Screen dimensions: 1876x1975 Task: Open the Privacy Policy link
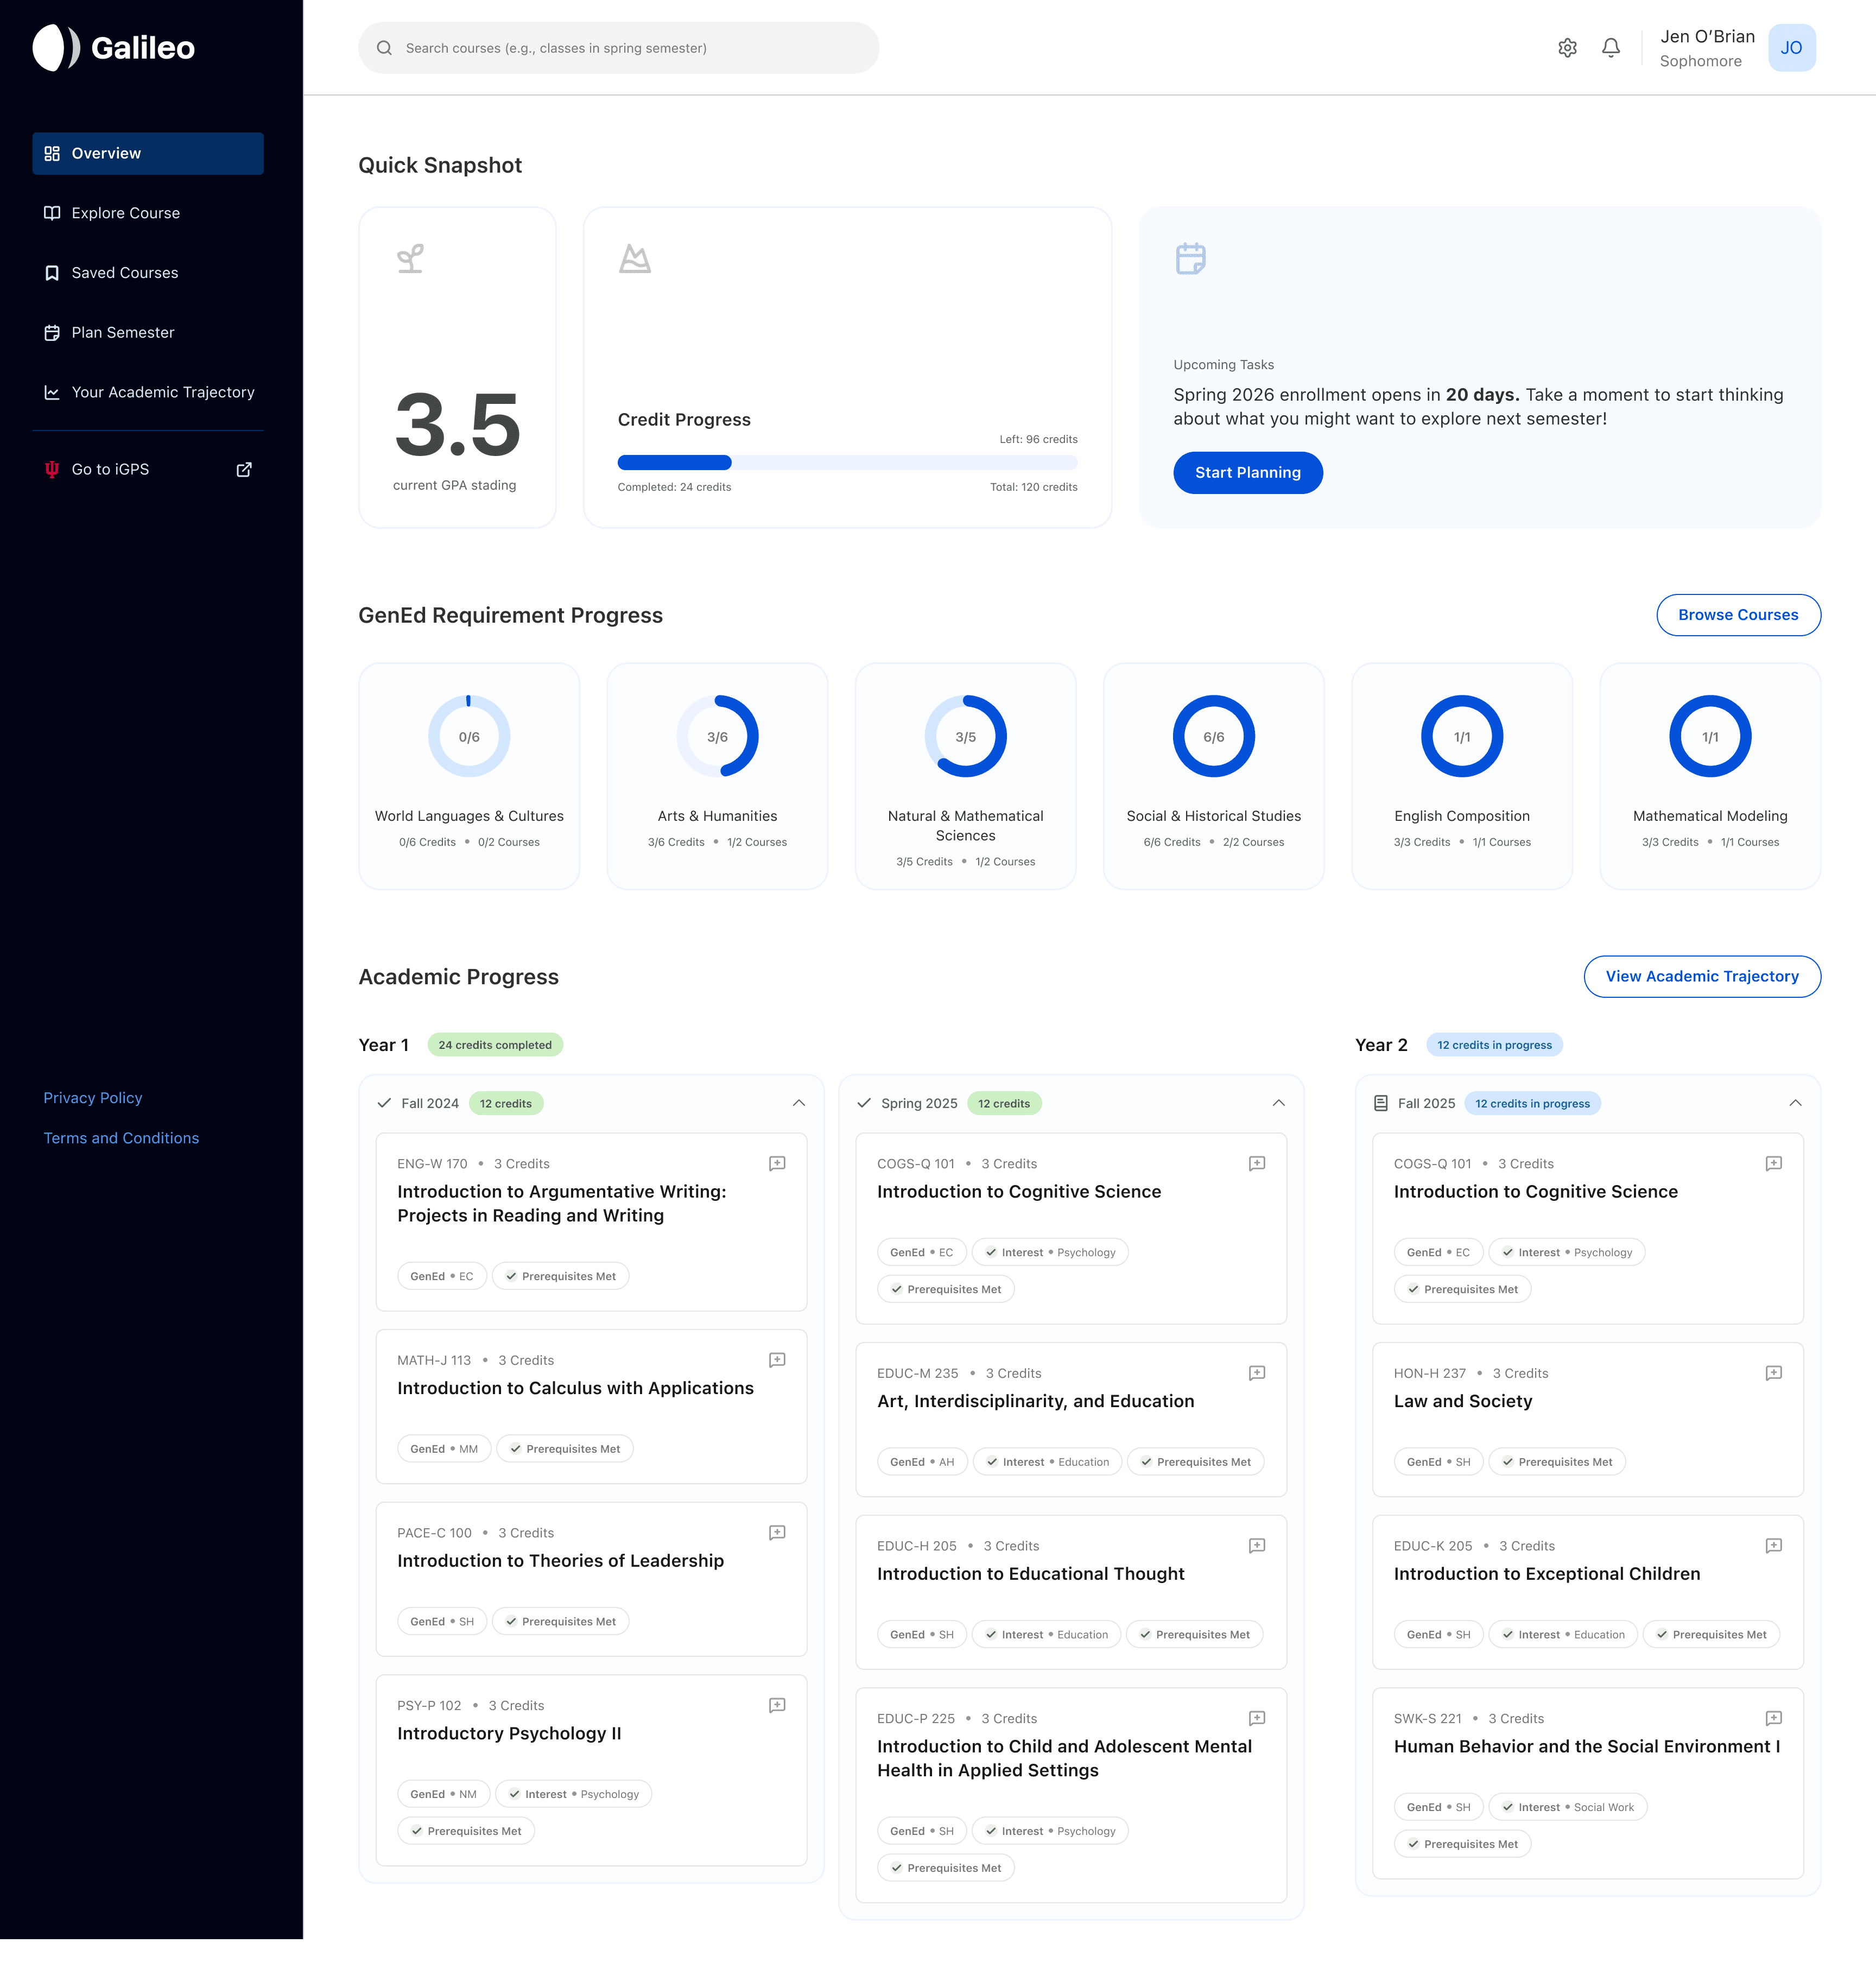click(92, 1098)
